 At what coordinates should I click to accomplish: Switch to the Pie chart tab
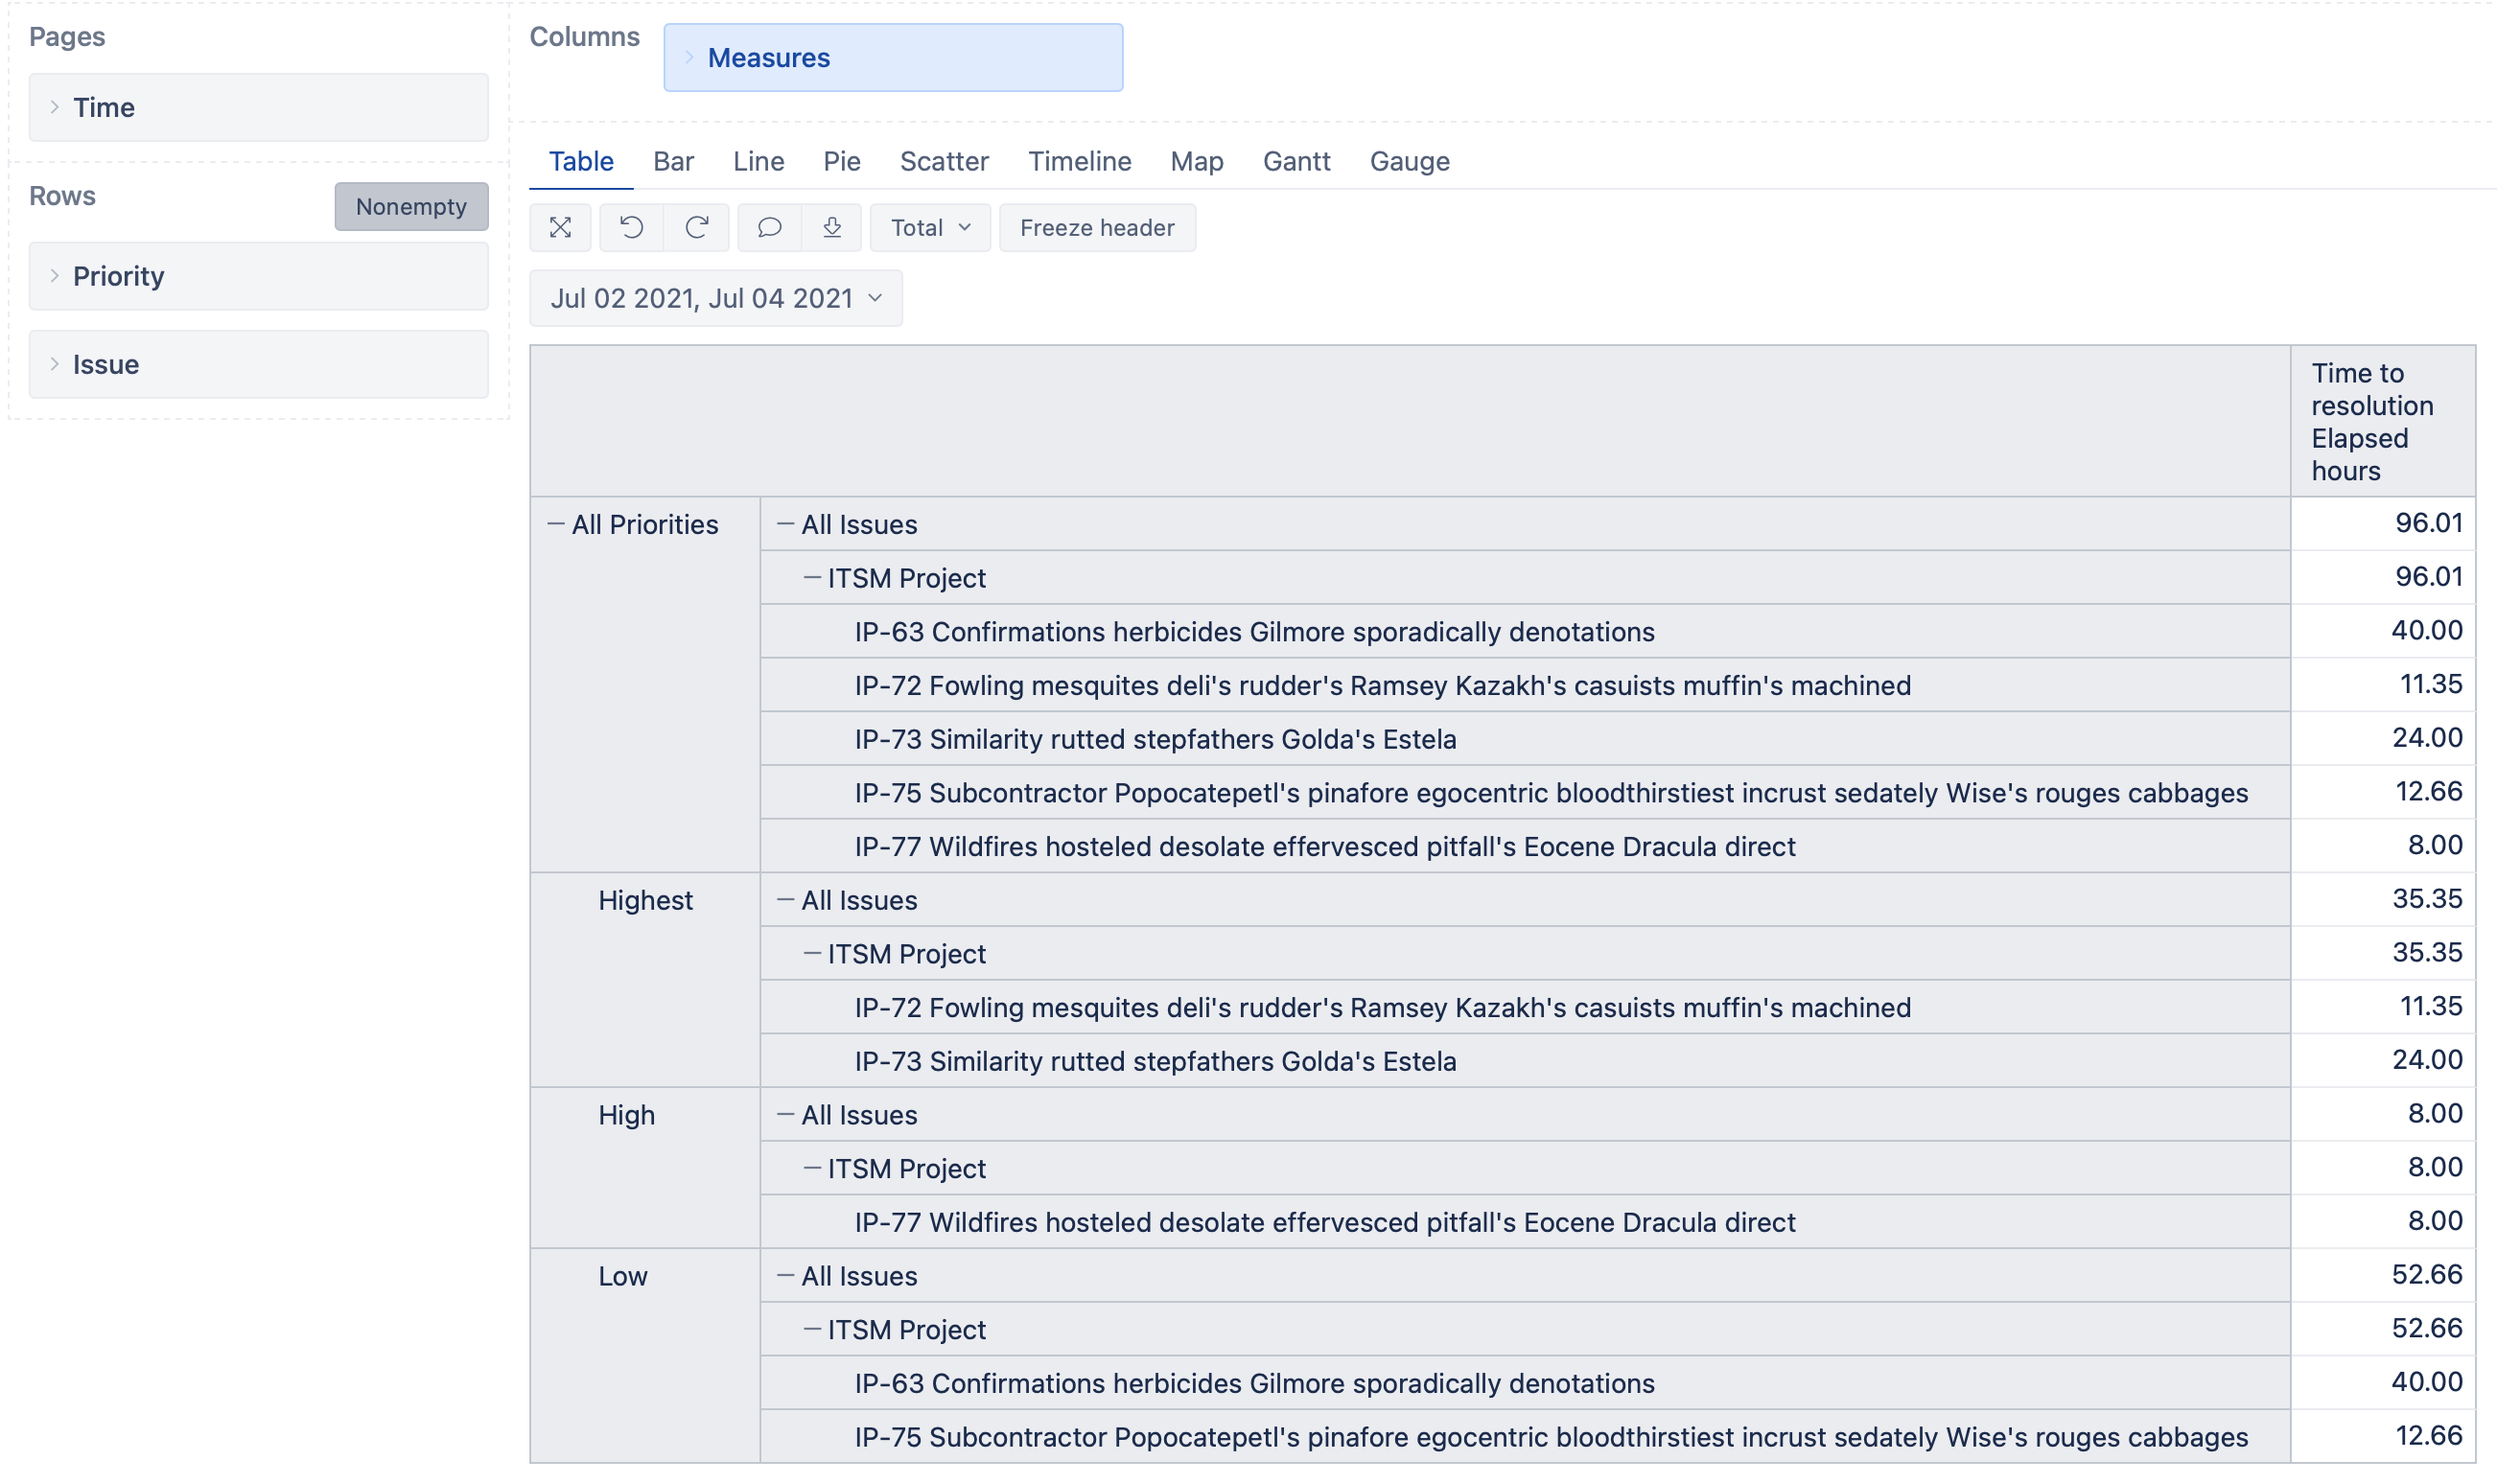842,161
